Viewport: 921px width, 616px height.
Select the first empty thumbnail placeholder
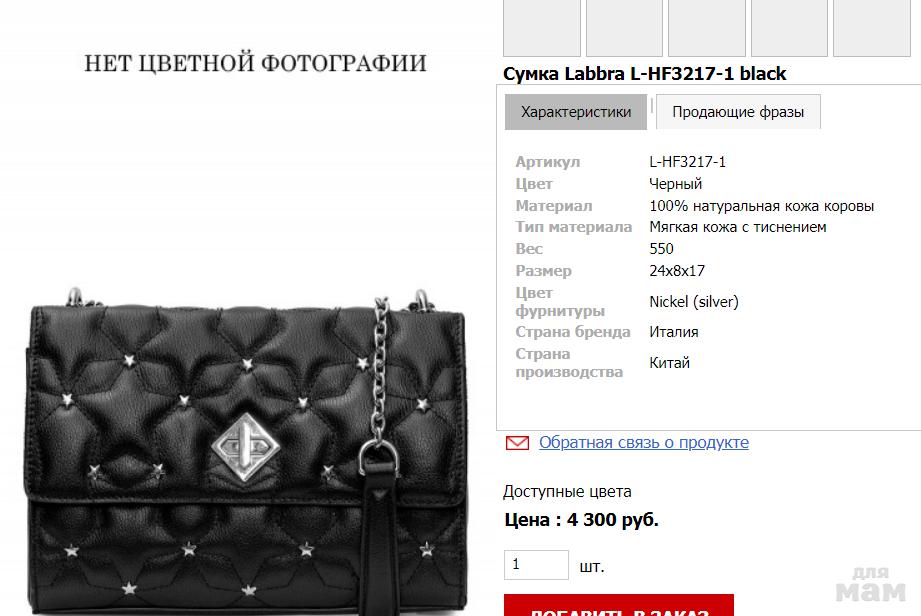pos(542,28)
